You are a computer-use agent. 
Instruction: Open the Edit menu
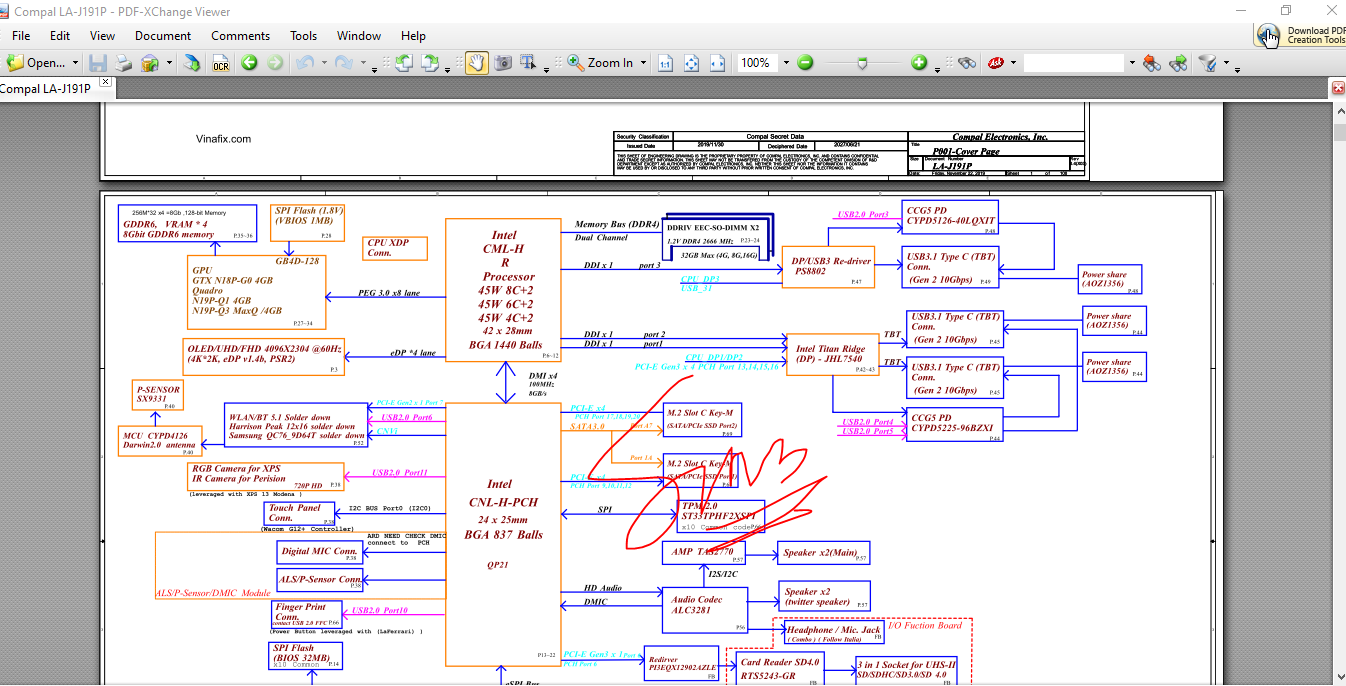(60, 35)
